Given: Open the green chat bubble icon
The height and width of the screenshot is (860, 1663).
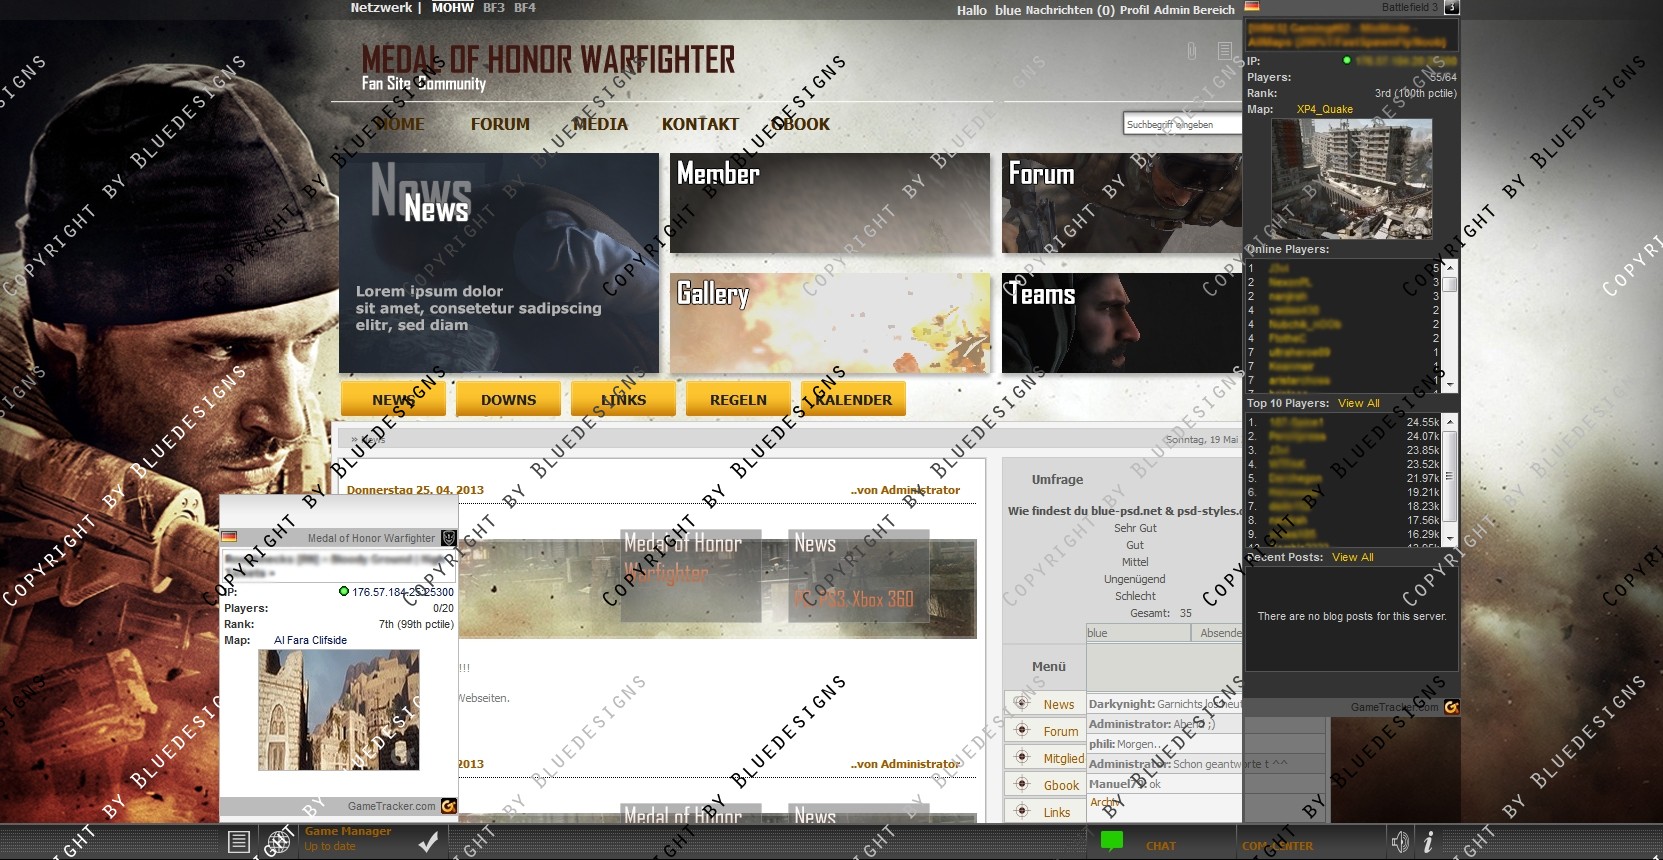Looking at the screenshot, I should click(1112, 841).
